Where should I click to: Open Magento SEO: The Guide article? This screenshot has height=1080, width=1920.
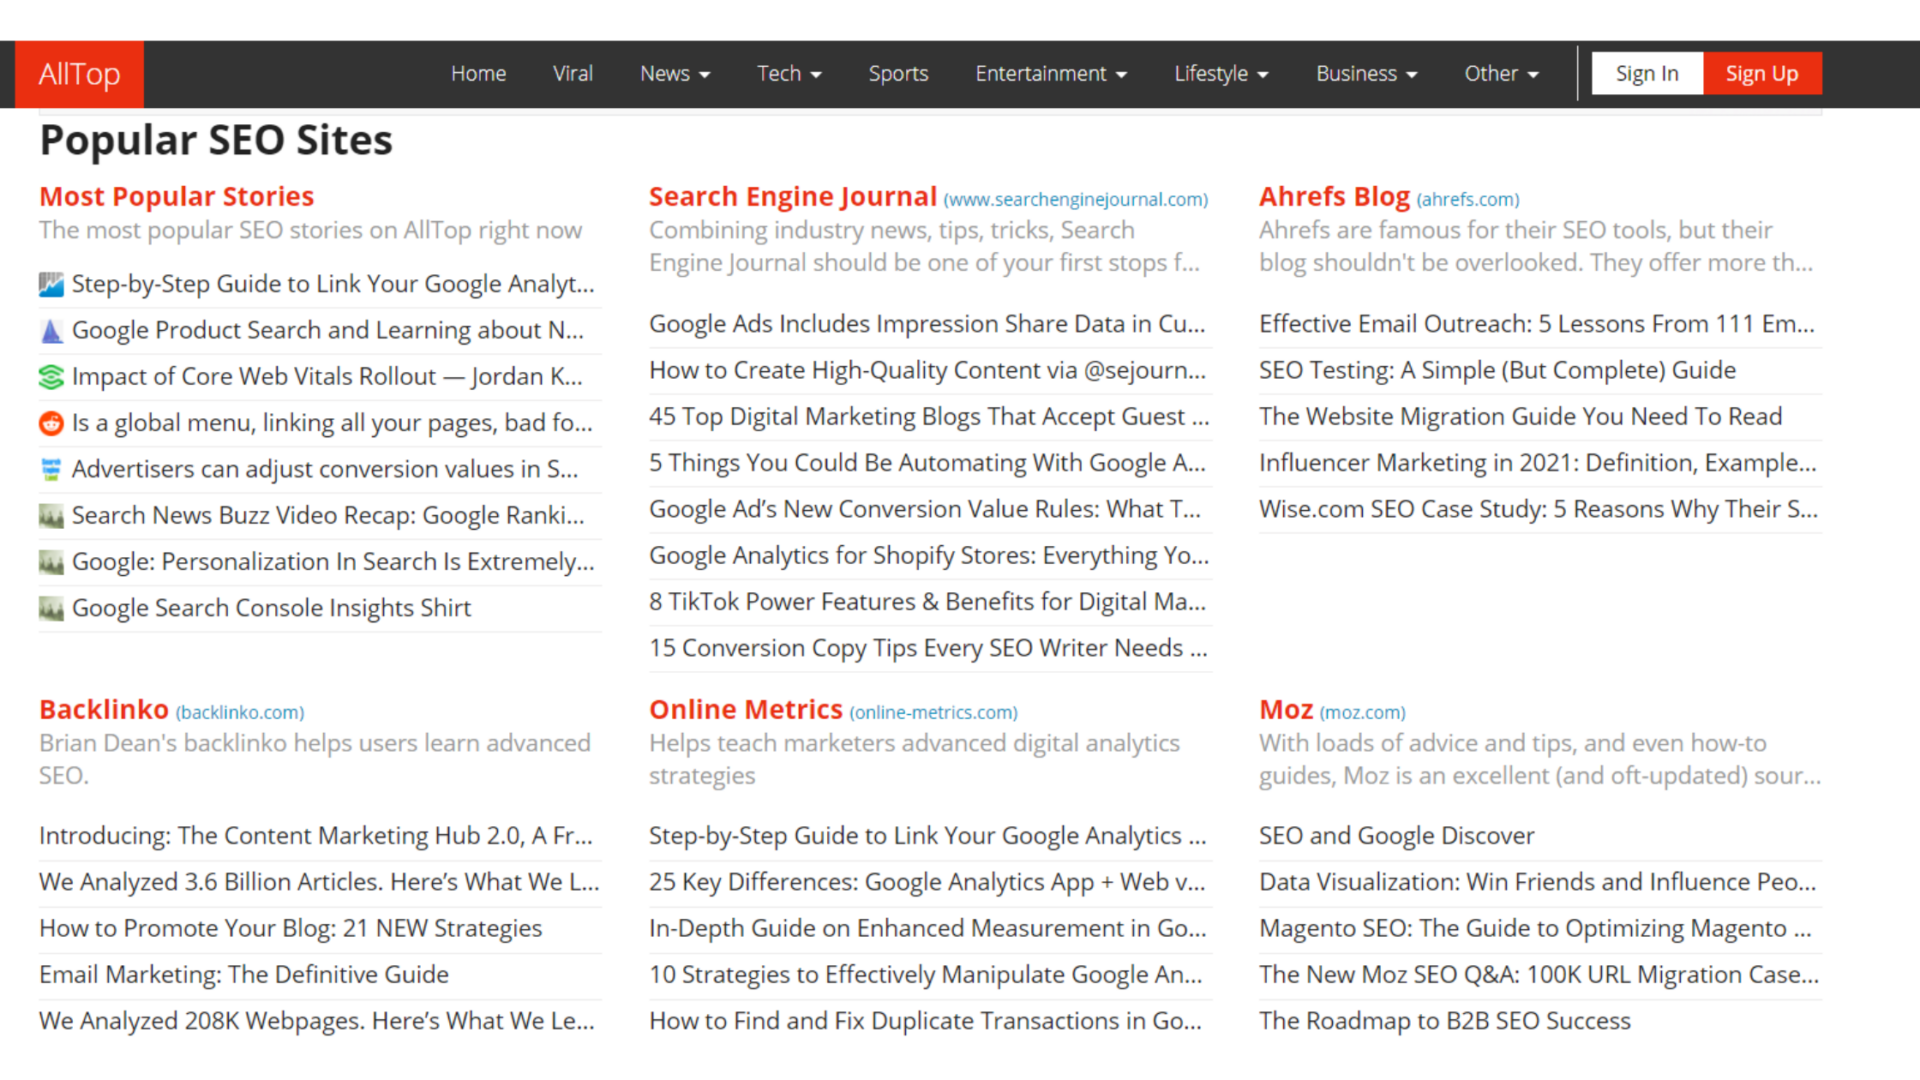[1535, 929]
